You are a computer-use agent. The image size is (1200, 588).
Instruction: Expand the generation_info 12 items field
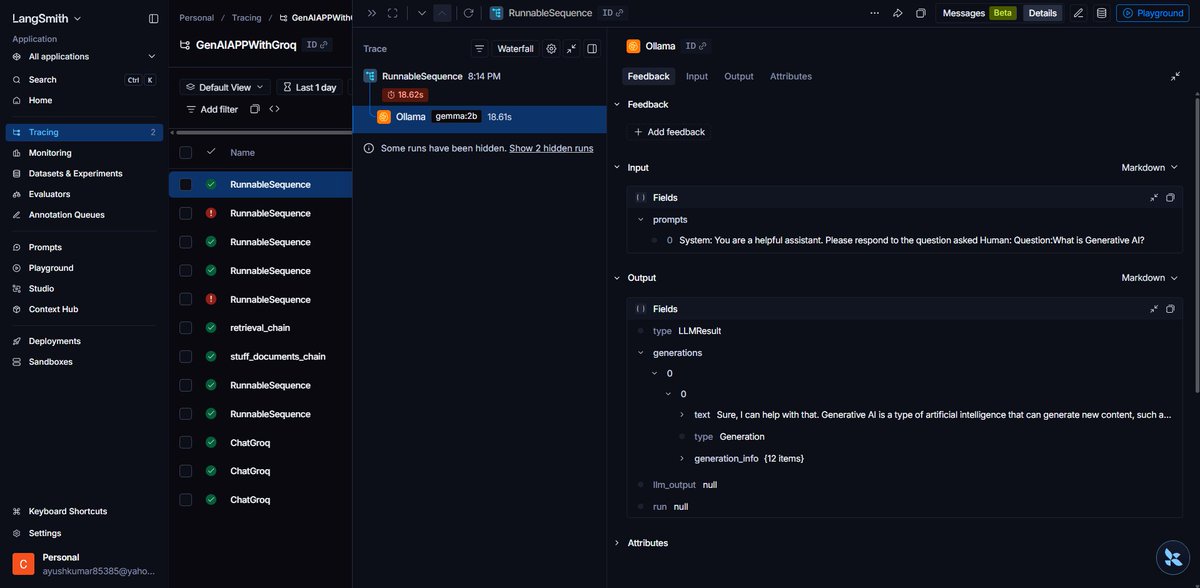coord(682,459)
